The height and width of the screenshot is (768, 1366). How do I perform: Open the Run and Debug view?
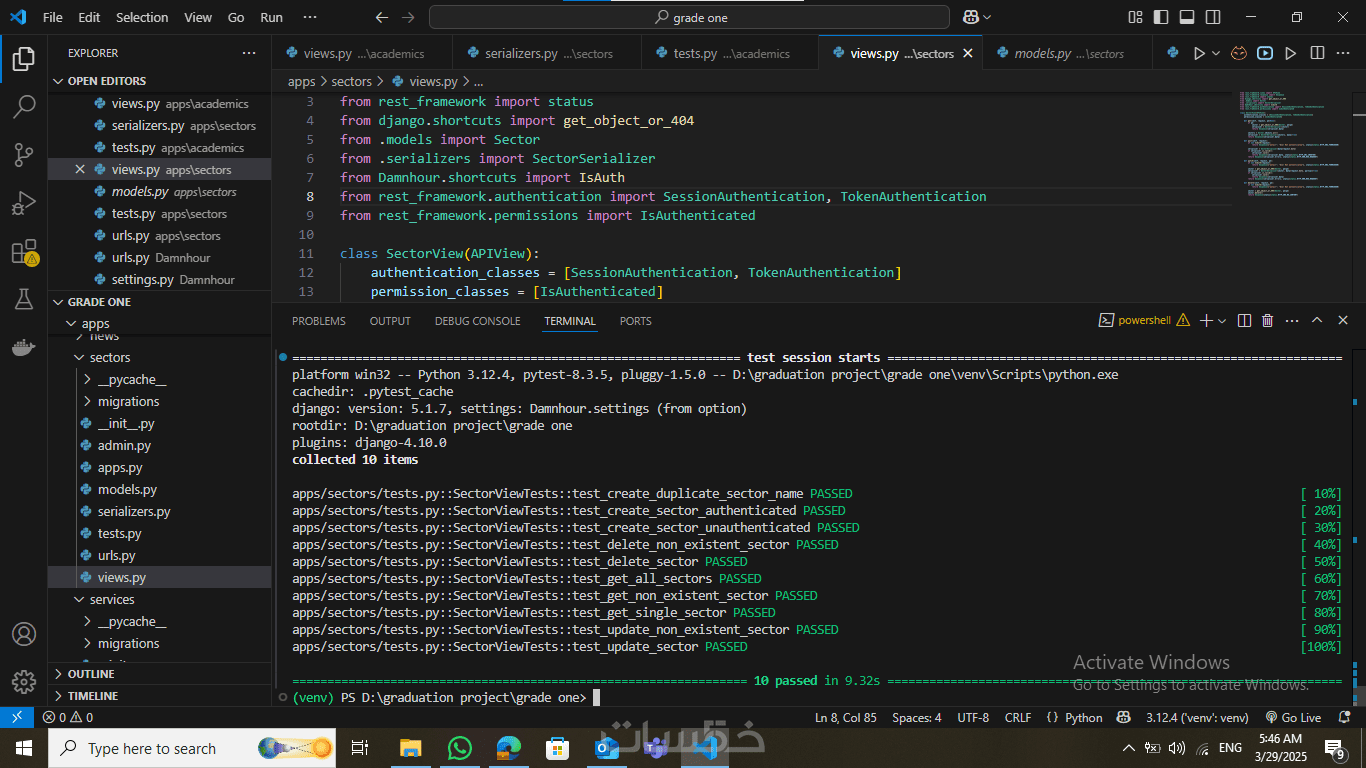coord(24,204)
